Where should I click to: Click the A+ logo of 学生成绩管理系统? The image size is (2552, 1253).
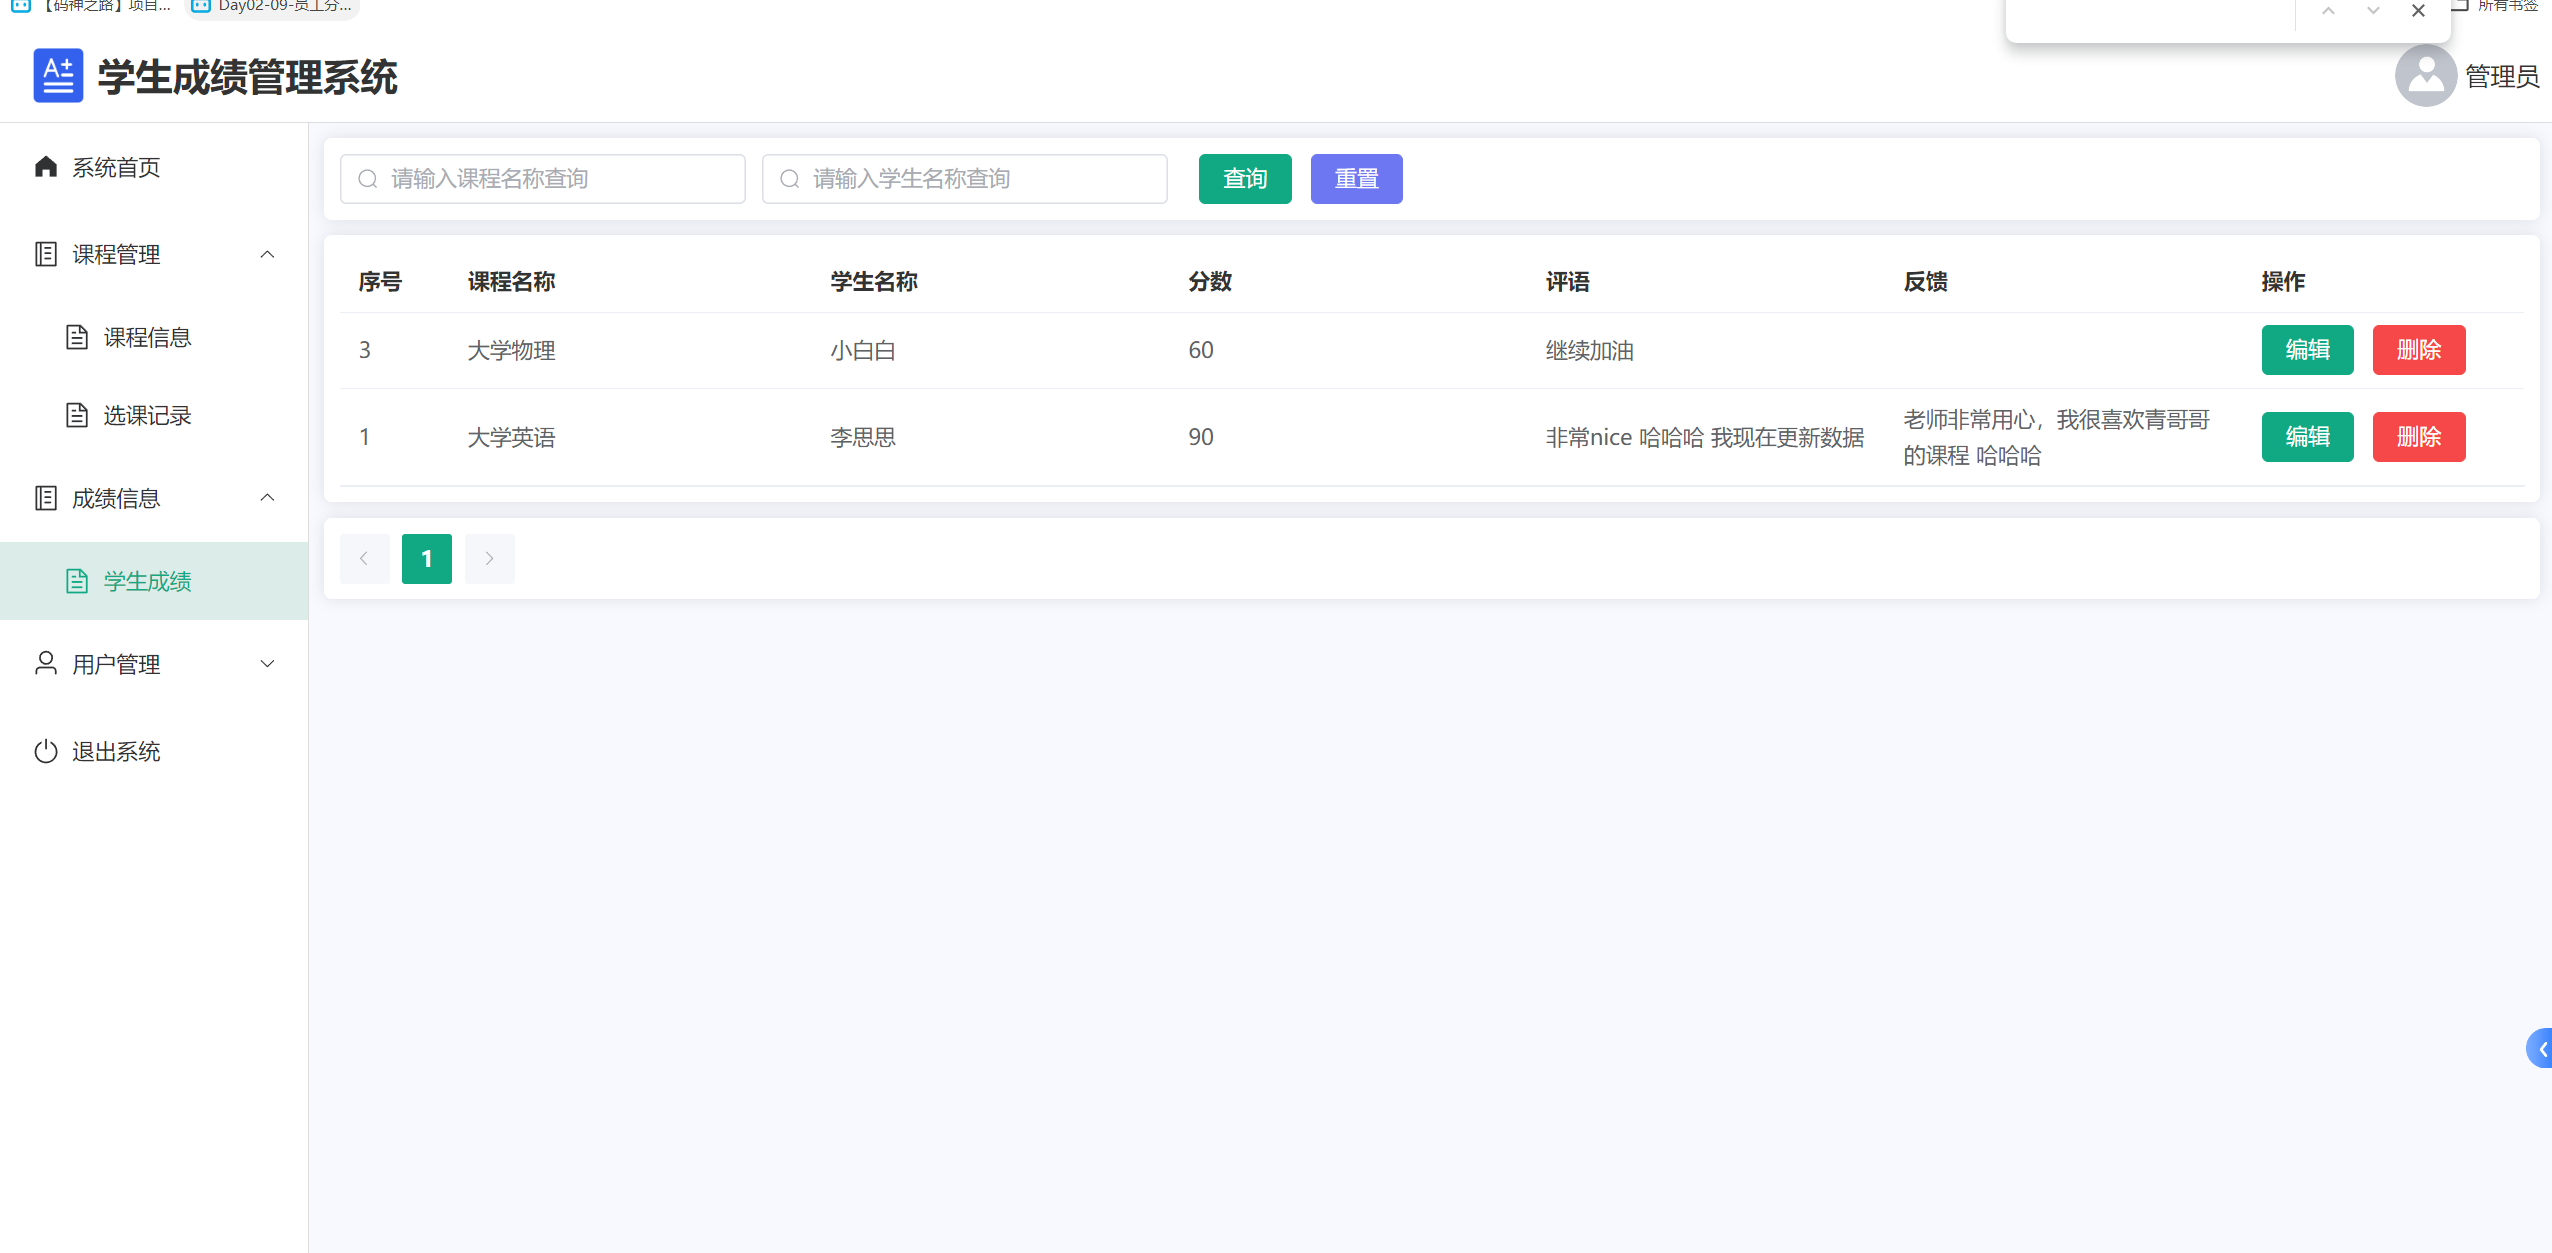[x=58, y=75]
